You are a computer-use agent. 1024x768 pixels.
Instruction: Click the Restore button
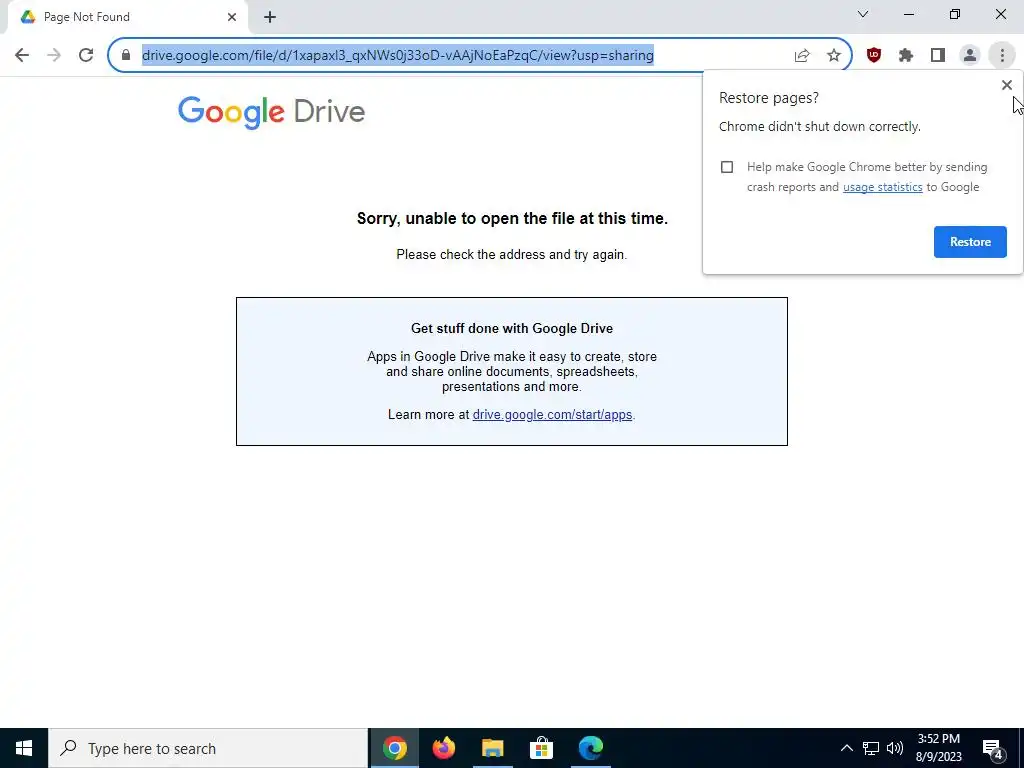click(x=970, y=242)
